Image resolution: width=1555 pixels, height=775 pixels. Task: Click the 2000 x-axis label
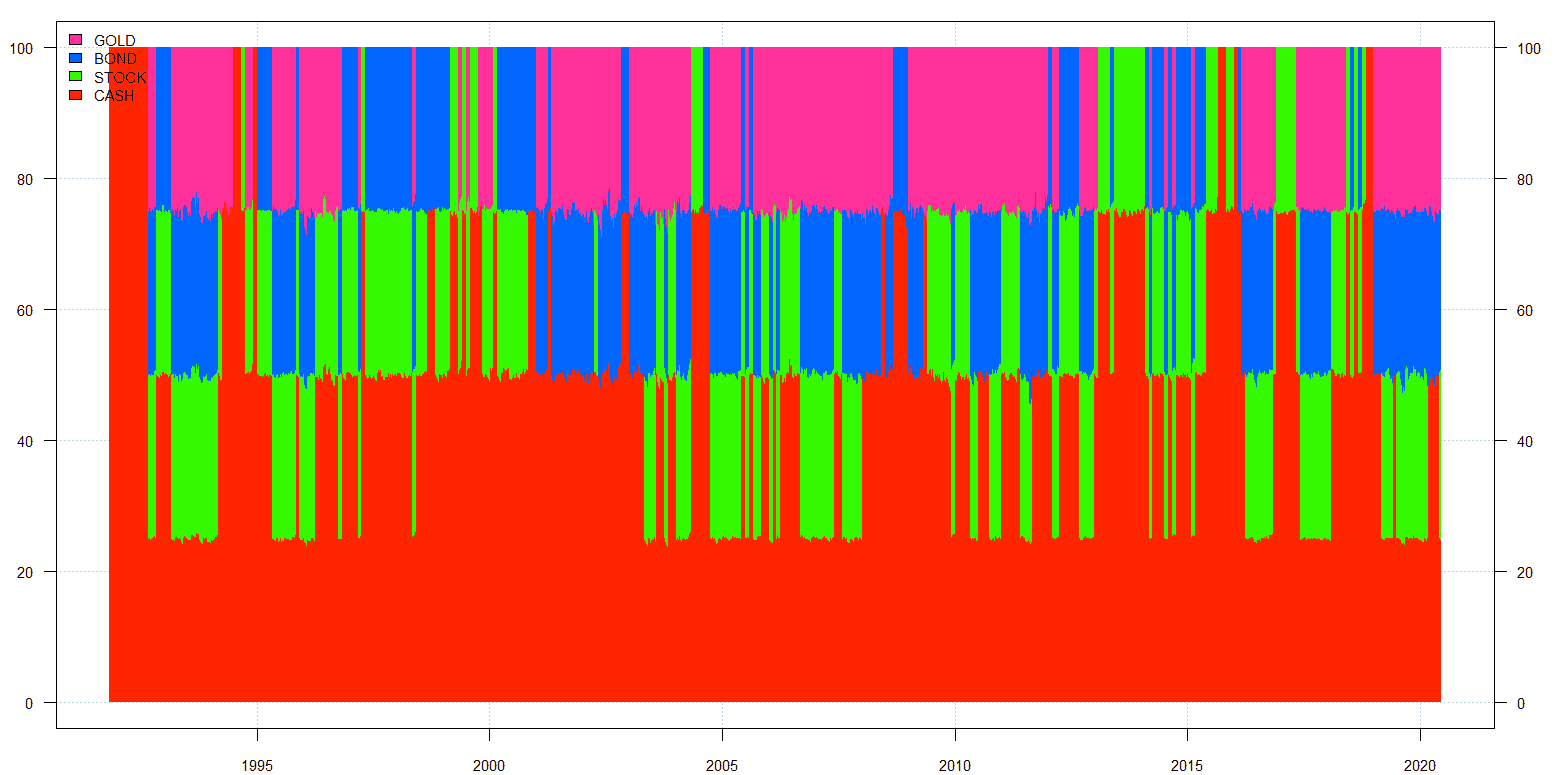(x=489, y=764)
